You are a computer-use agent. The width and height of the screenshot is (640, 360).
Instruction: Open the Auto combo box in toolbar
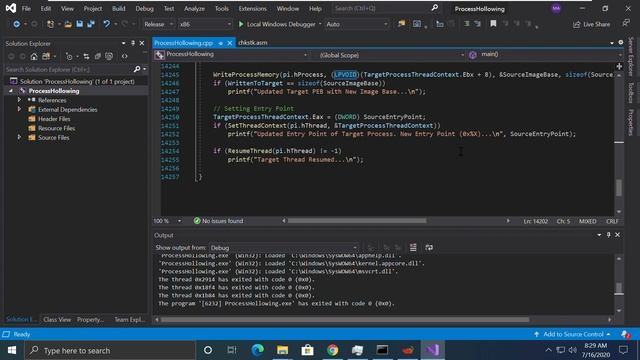357,24
